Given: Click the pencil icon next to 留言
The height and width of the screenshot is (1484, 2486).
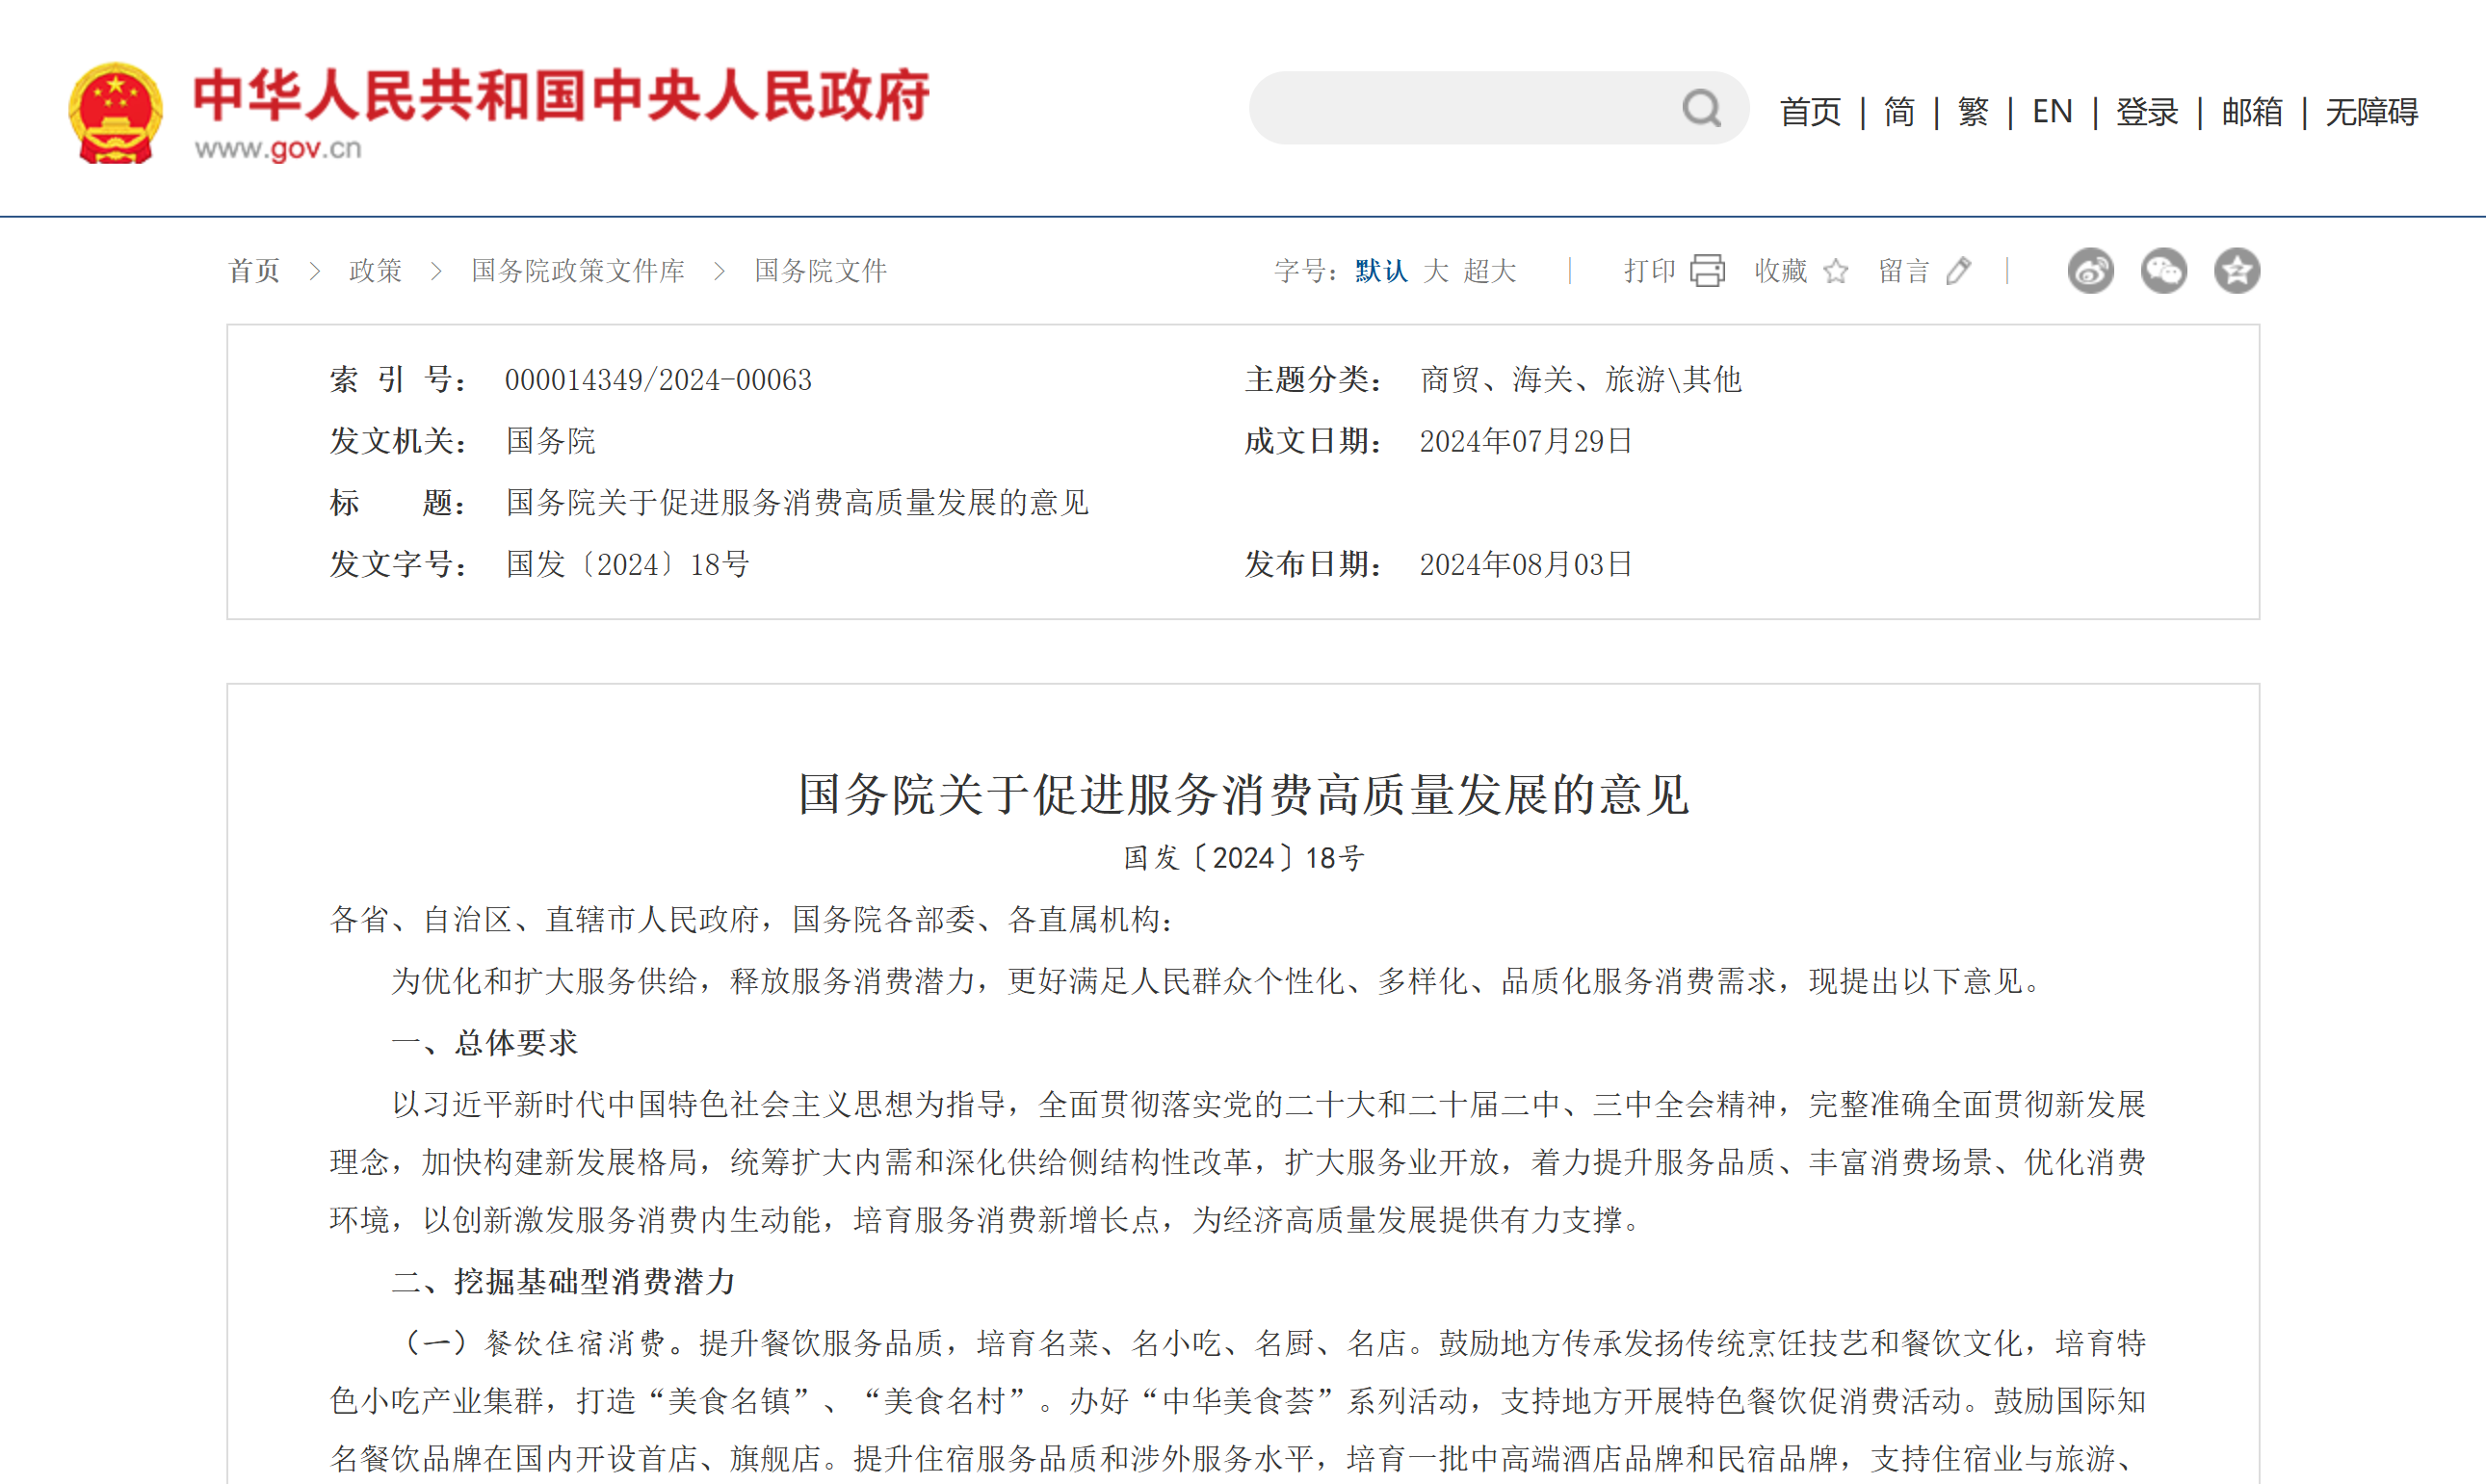Looking at the screenshot, I should (x=1959, y=271).
